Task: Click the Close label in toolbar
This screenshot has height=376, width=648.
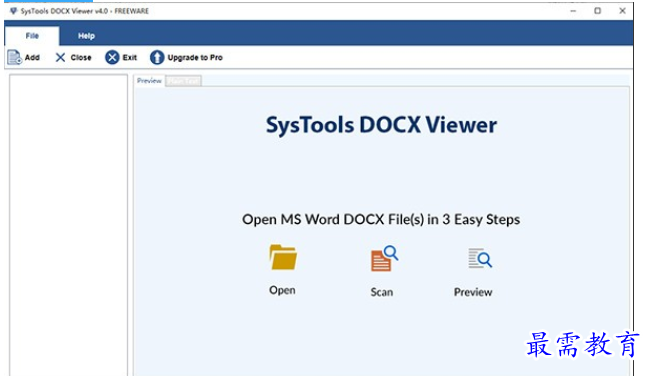Action: pyautogui.click(x=81, y=57)
